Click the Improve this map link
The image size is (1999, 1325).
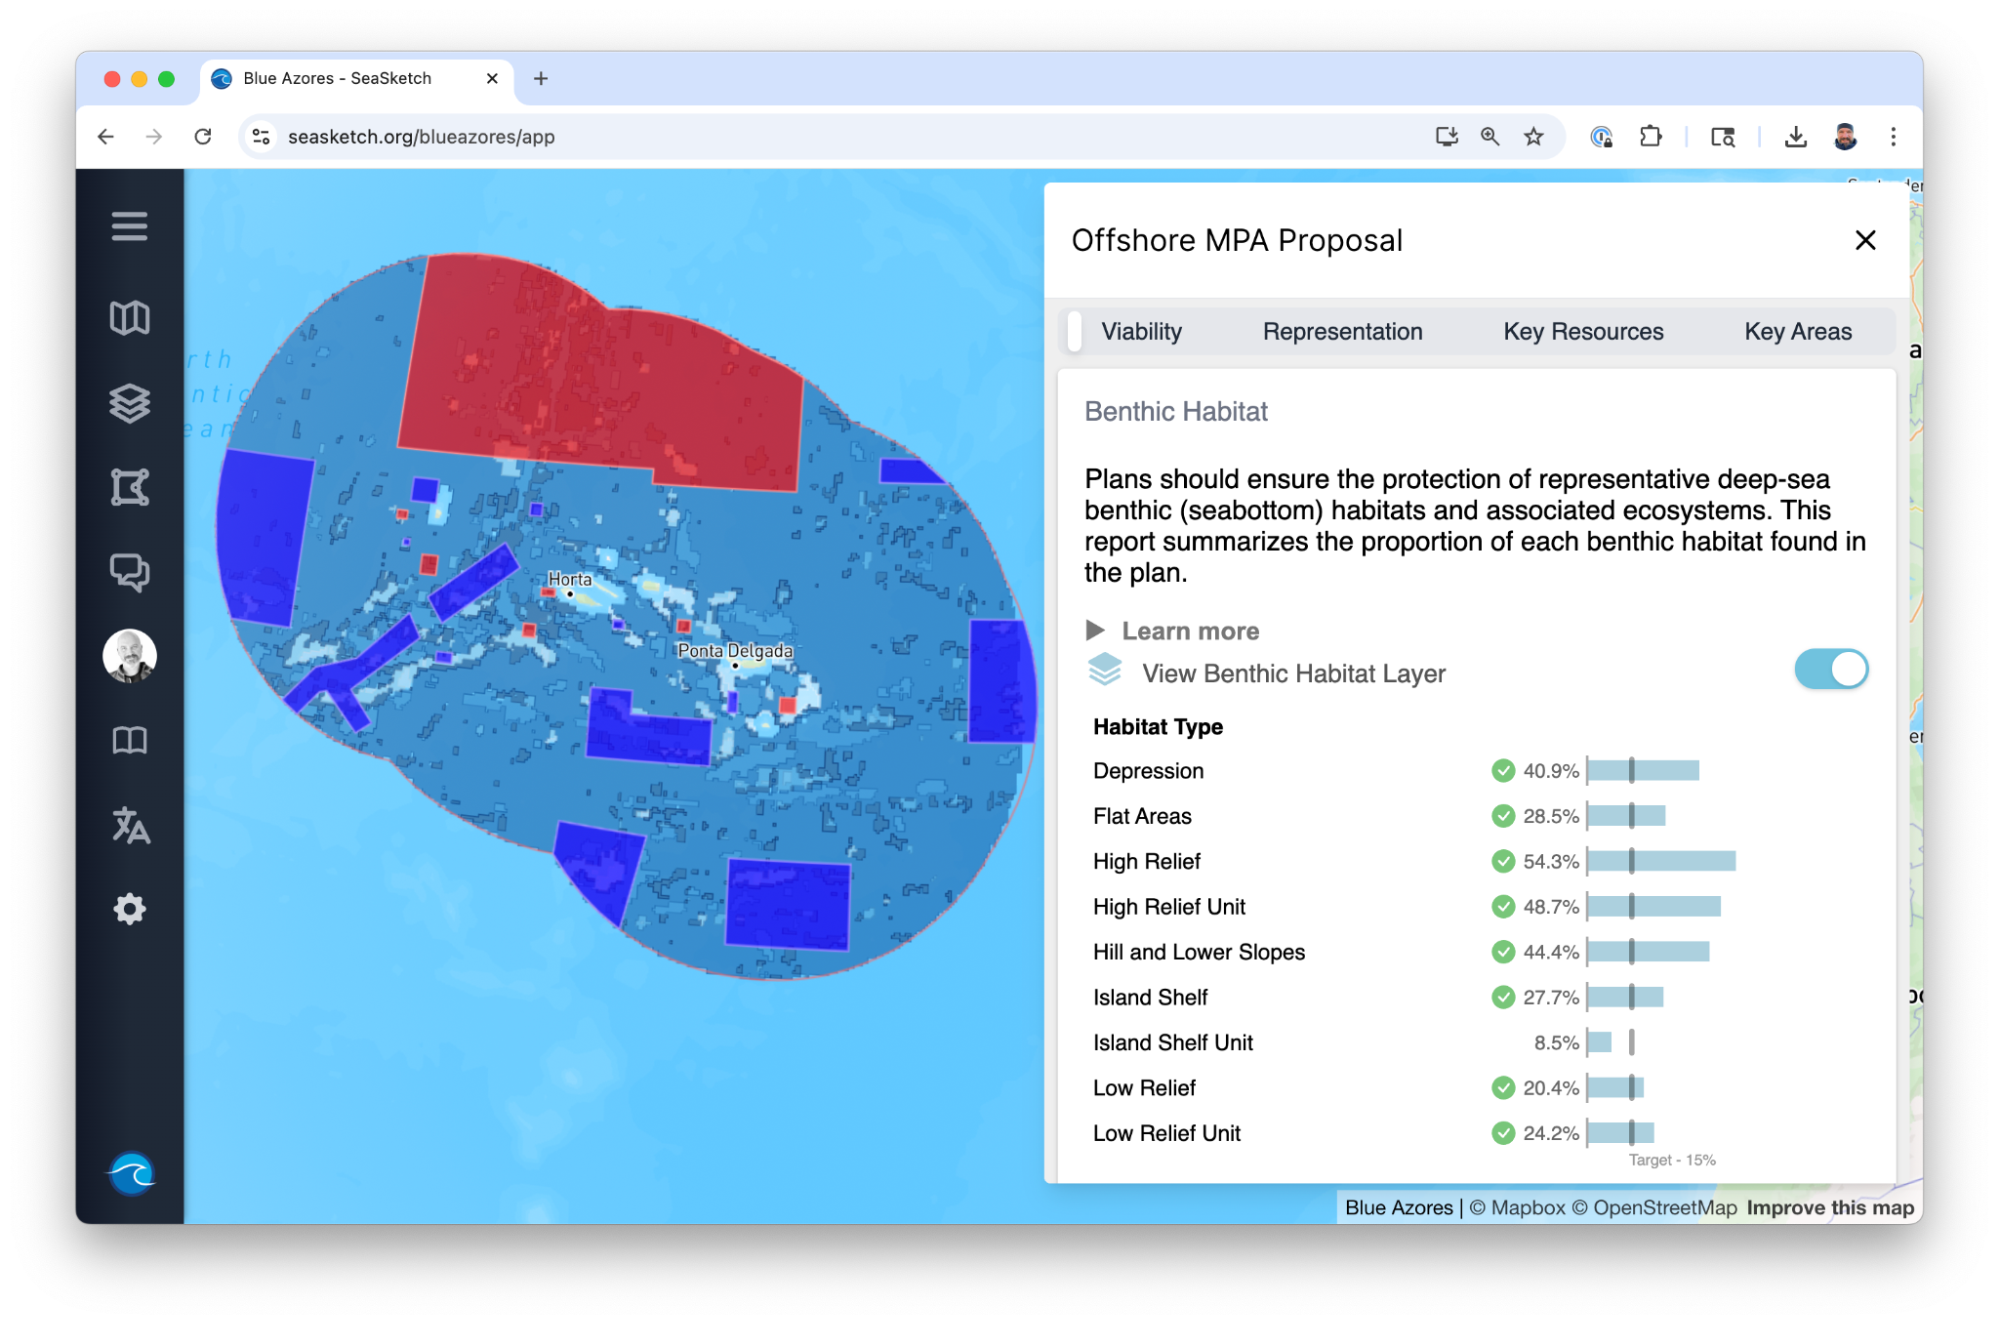(x=1829, y=1207)
